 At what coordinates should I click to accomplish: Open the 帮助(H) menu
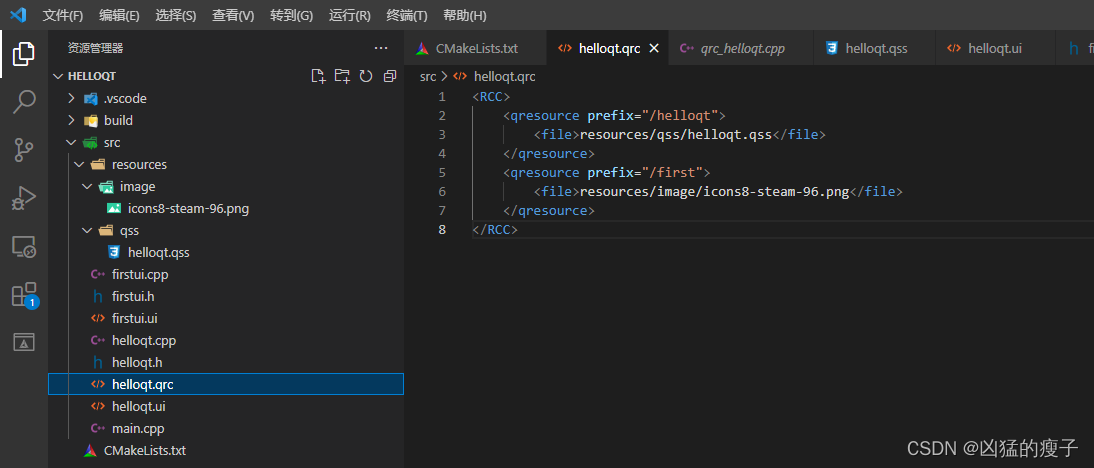[465, 15]
